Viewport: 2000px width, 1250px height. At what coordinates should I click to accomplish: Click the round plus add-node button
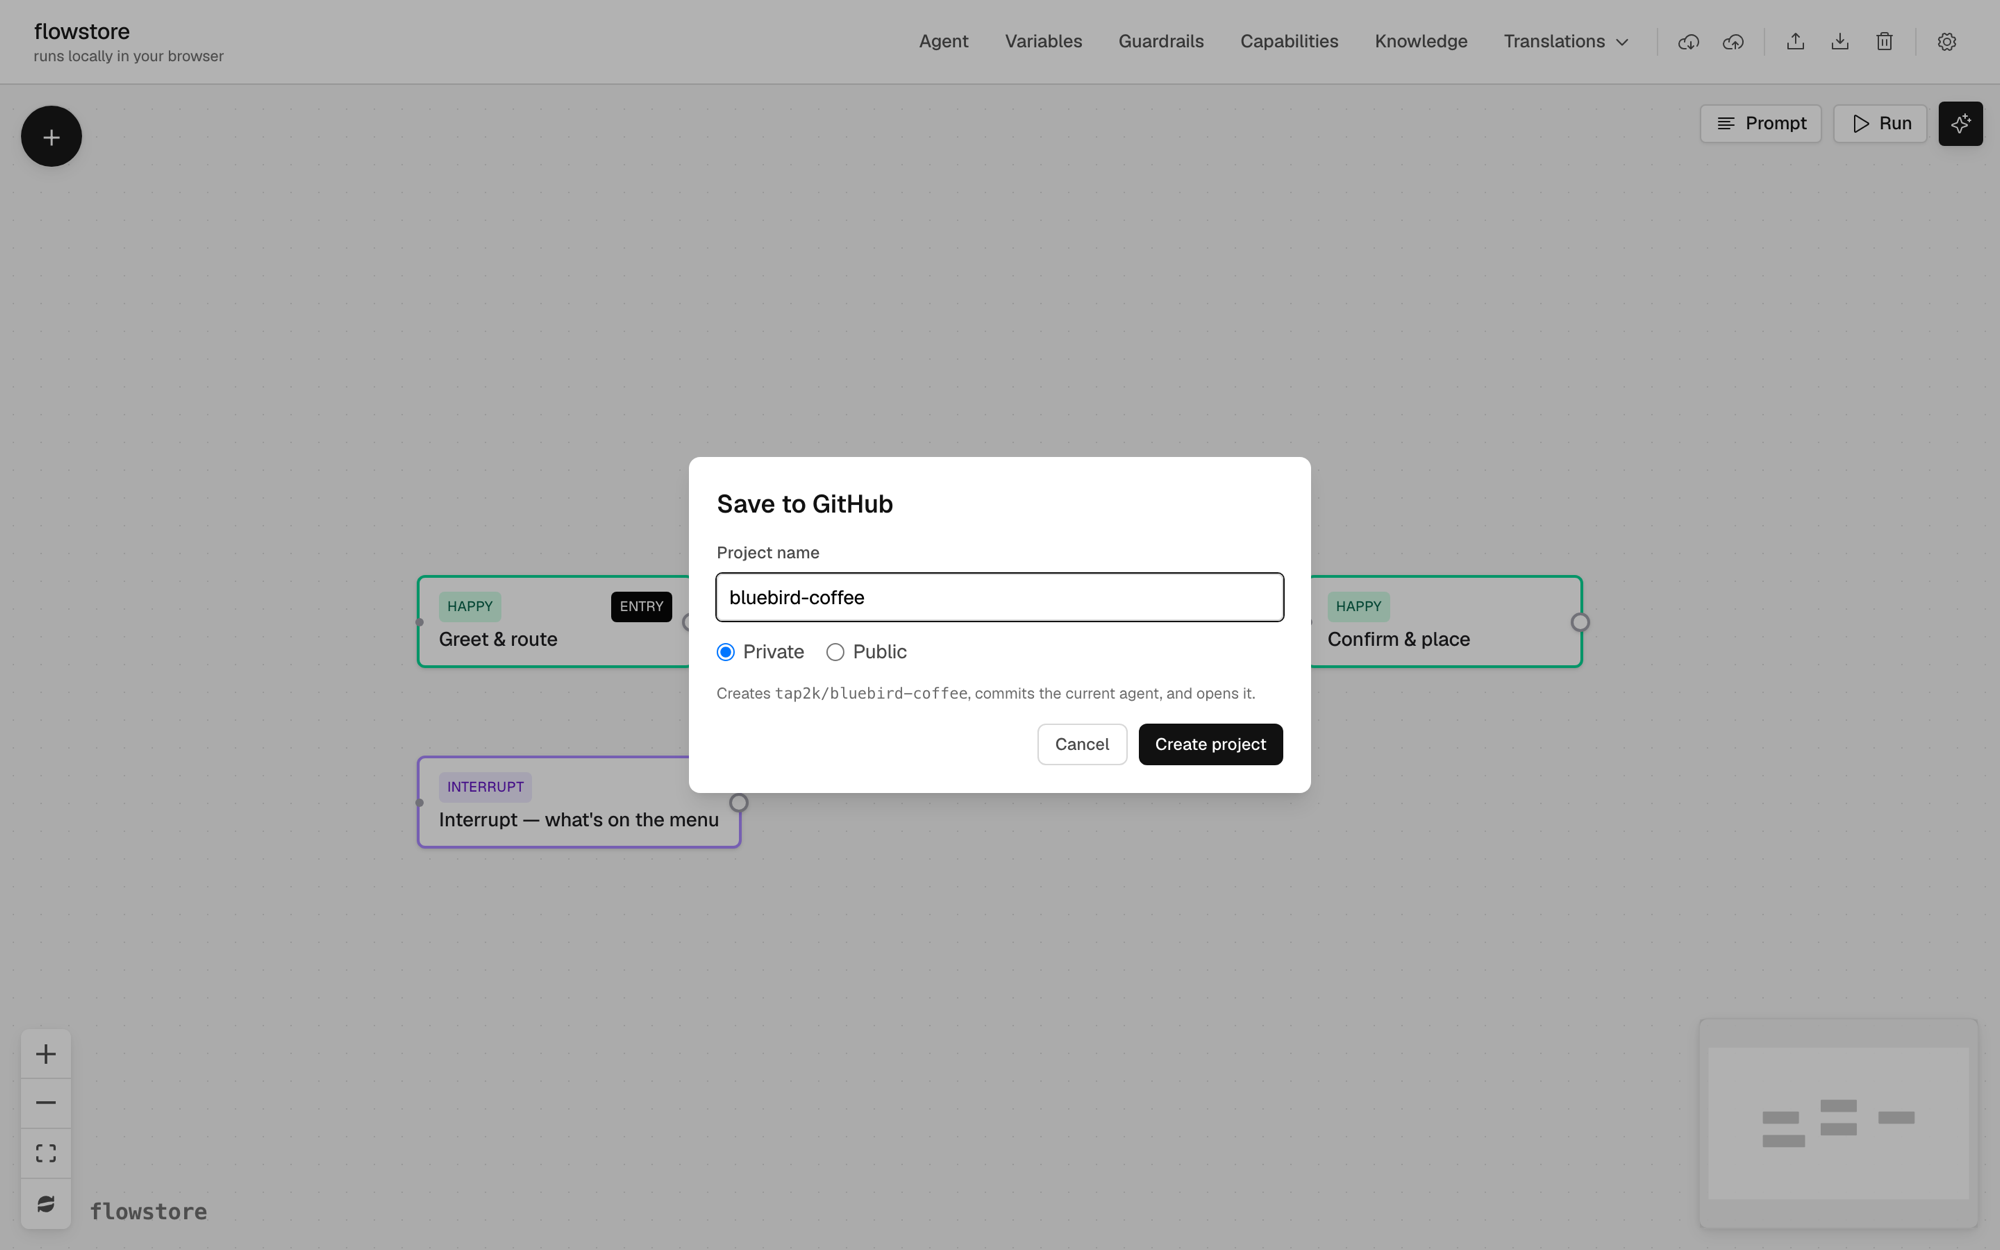coord(51,136)
